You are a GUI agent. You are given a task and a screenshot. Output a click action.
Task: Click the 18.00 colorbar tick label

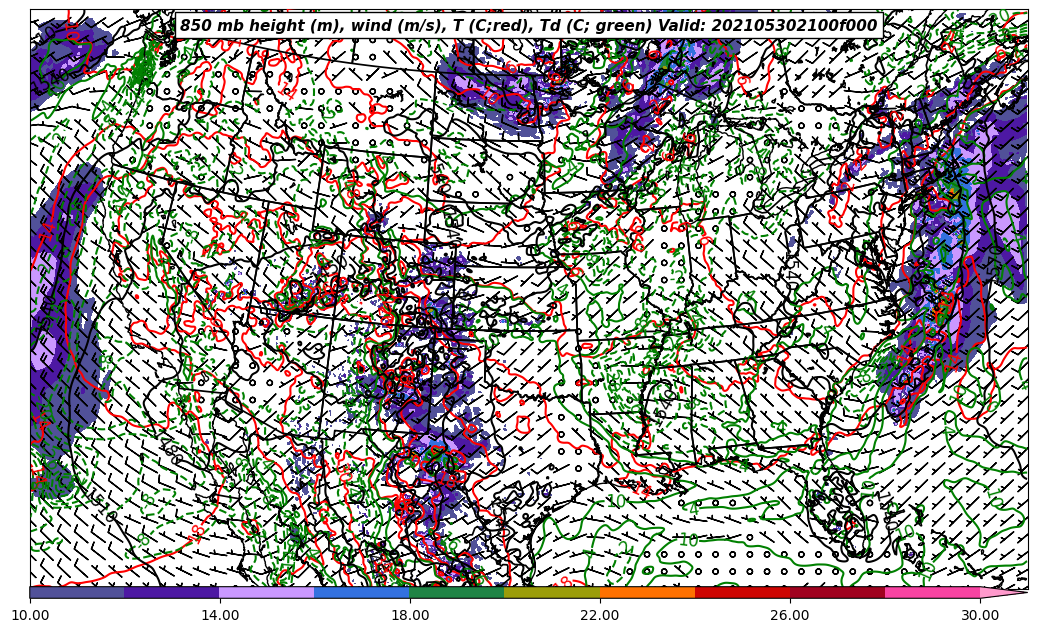(x=410, y=616)
